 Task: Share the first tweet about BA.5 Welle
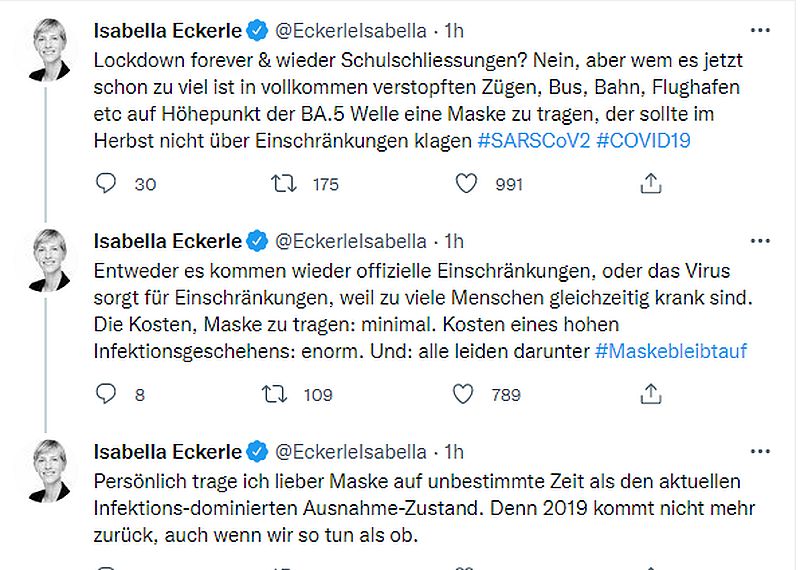[x=651, y=184]
